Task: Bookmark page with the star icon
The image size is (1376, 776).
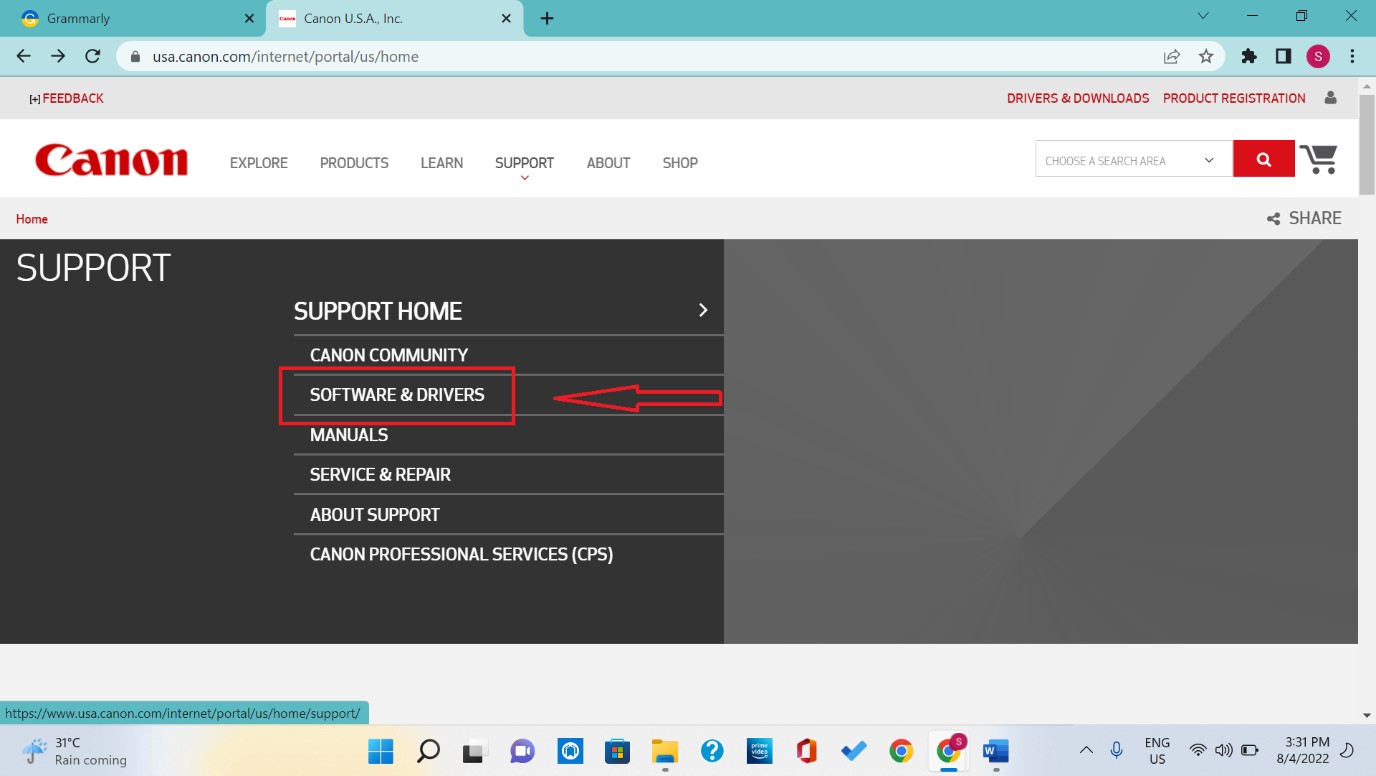Action: tap(1206, 57)
